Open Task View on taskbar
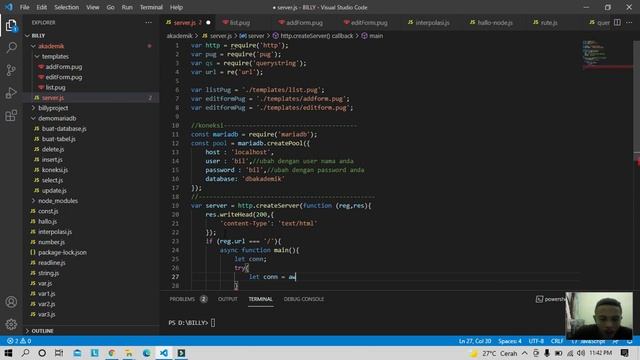Image resolution: width=640 pixels, height=360 pixels. click(x=59, y=353)
